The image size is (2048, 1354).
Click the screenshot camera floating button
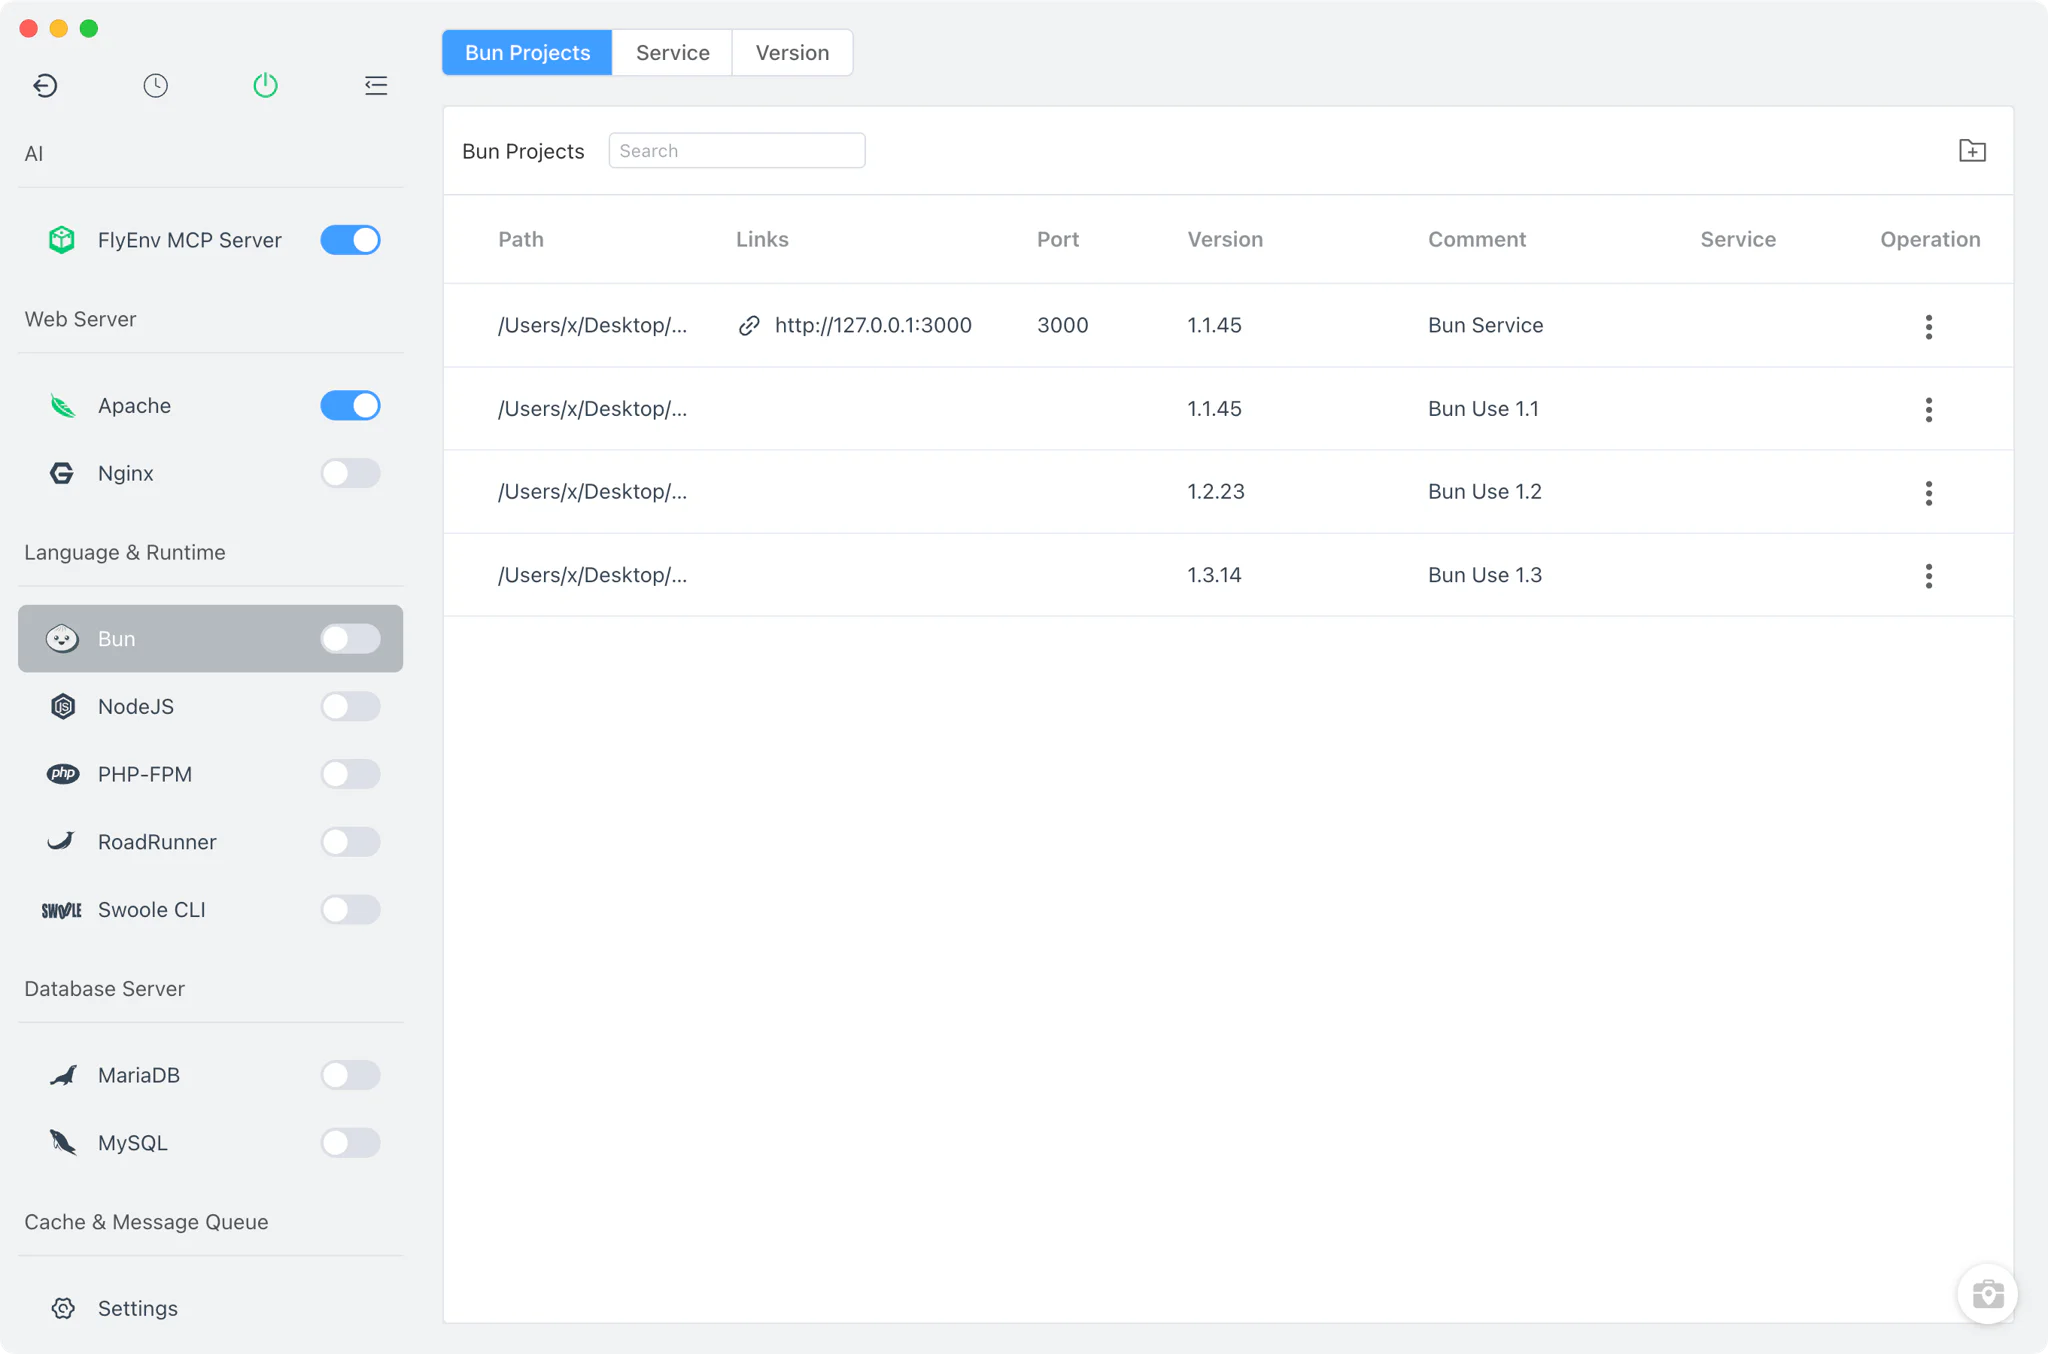(x=1987, y=1294)
